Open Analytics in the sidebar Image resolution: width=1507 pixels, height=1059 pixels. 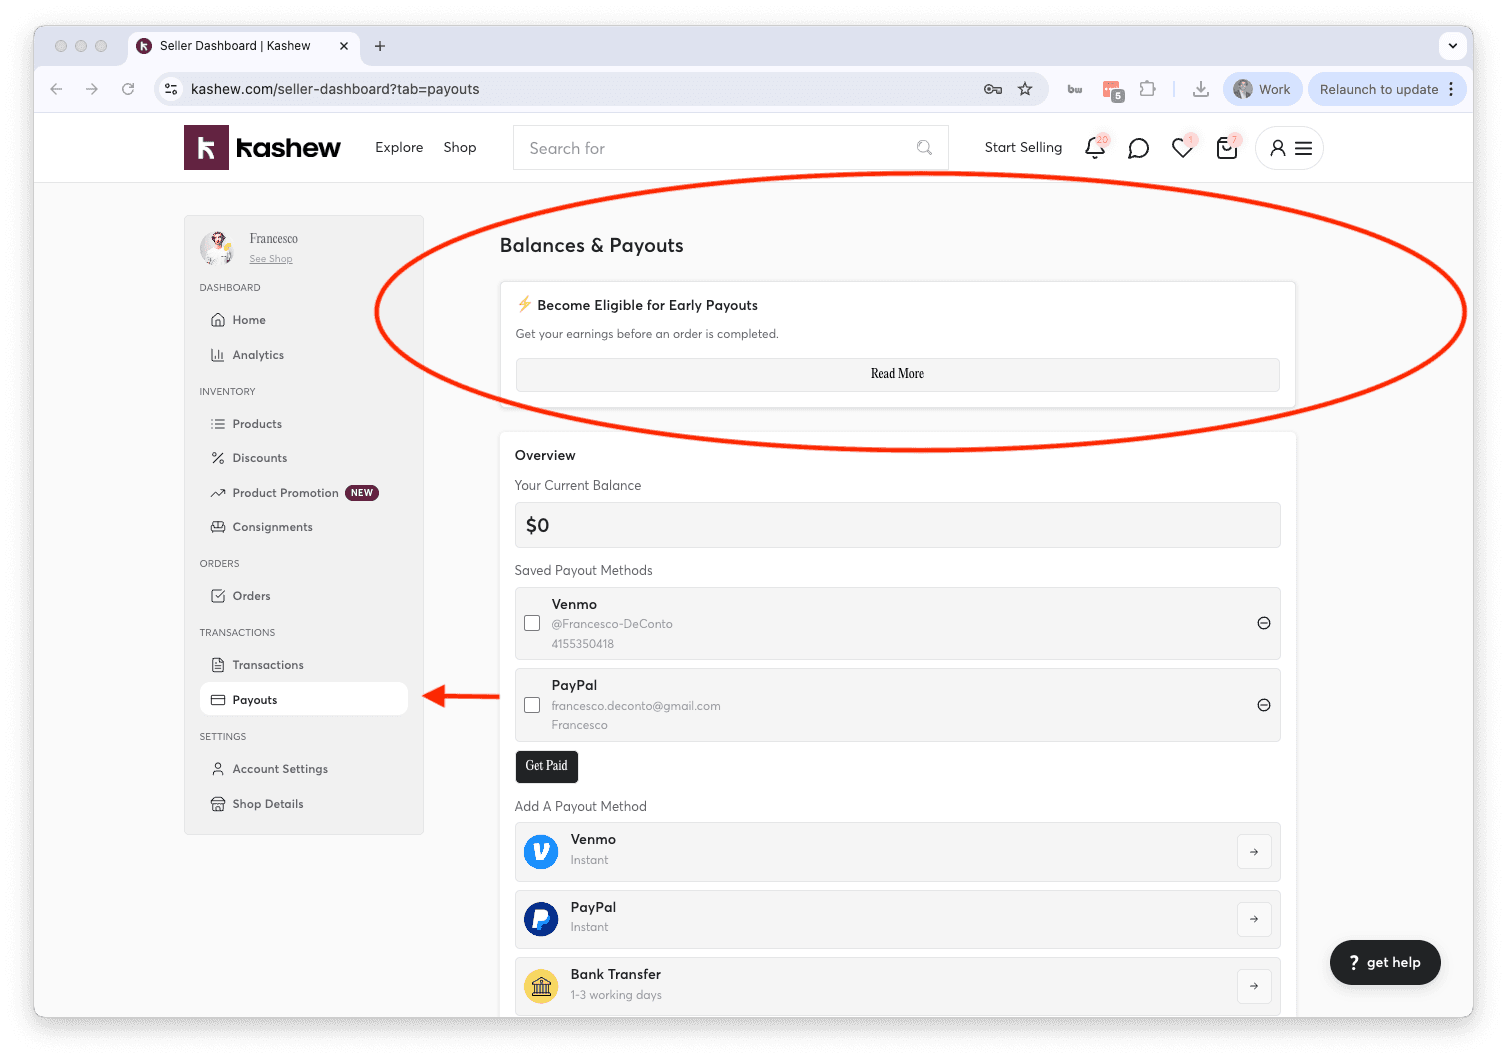point(304,355)
